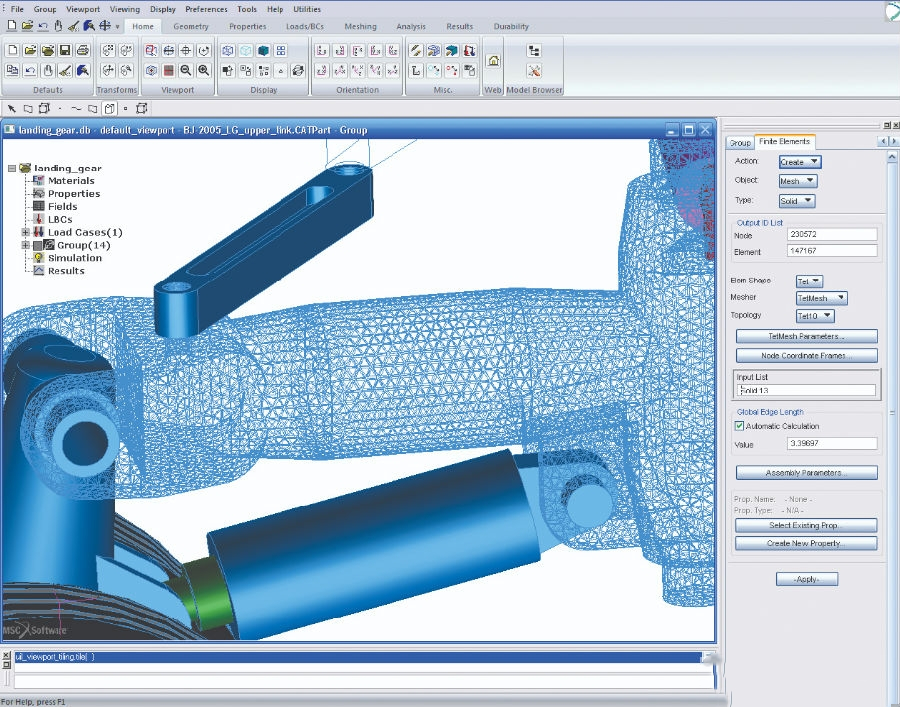Click the shaded solid cube display icon

tap(264, 50)
